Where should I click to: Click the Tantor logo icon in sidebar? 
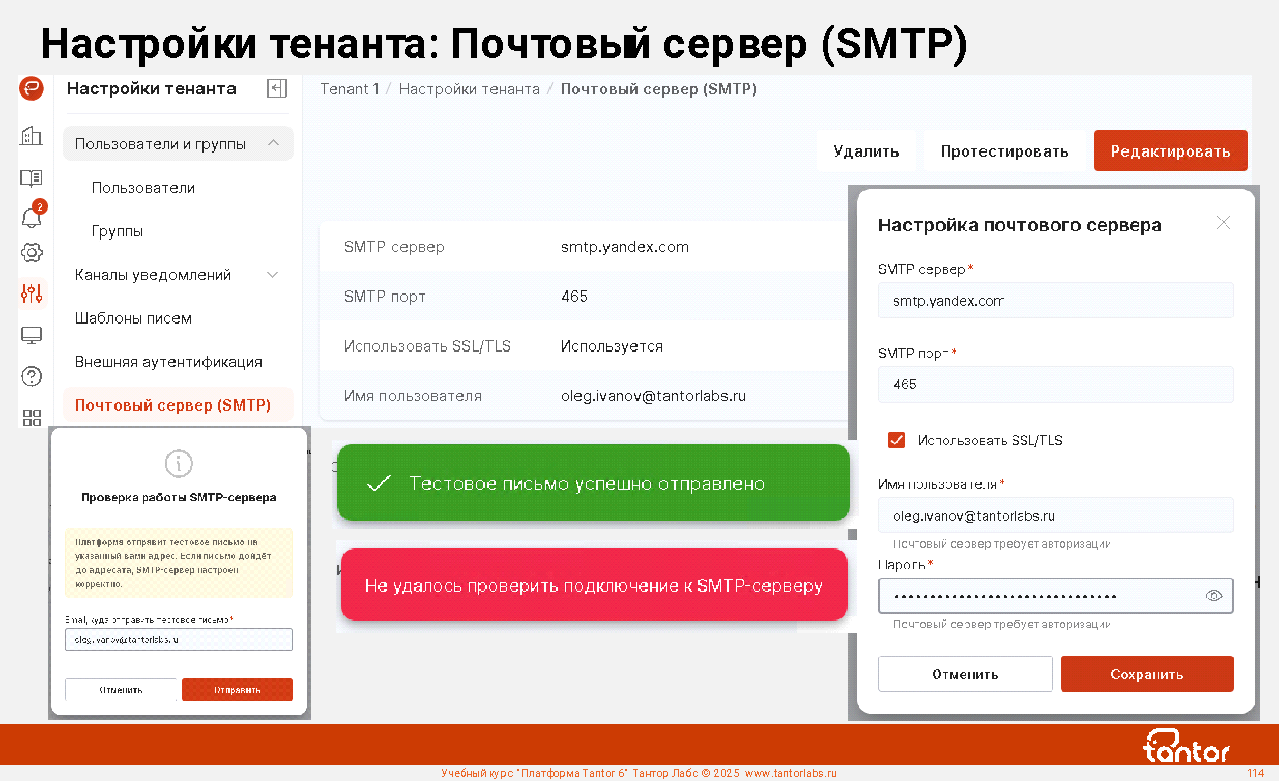tap(31, 89)
